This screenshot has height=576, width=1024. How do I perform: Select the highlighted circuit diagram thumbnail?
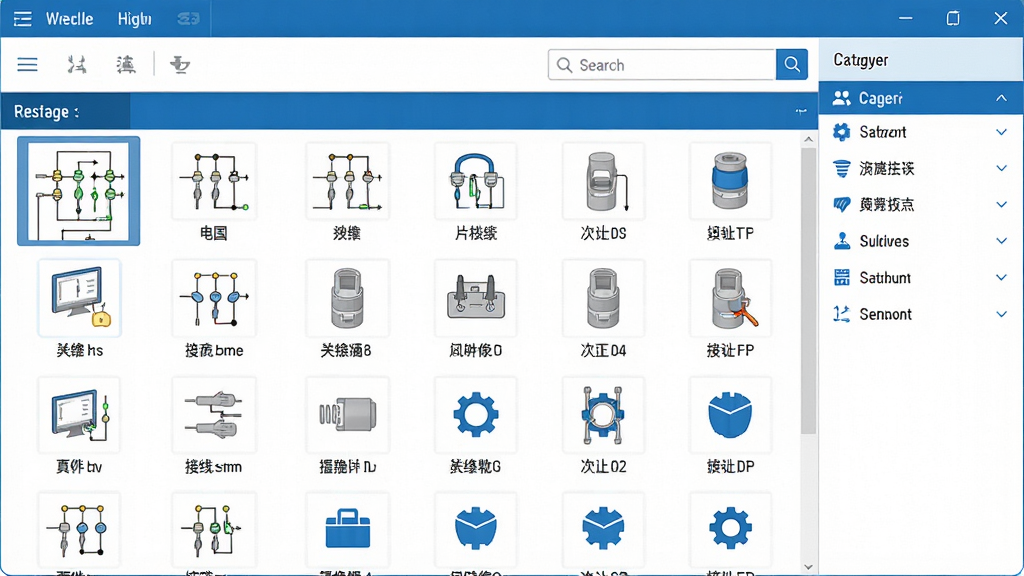78,191
